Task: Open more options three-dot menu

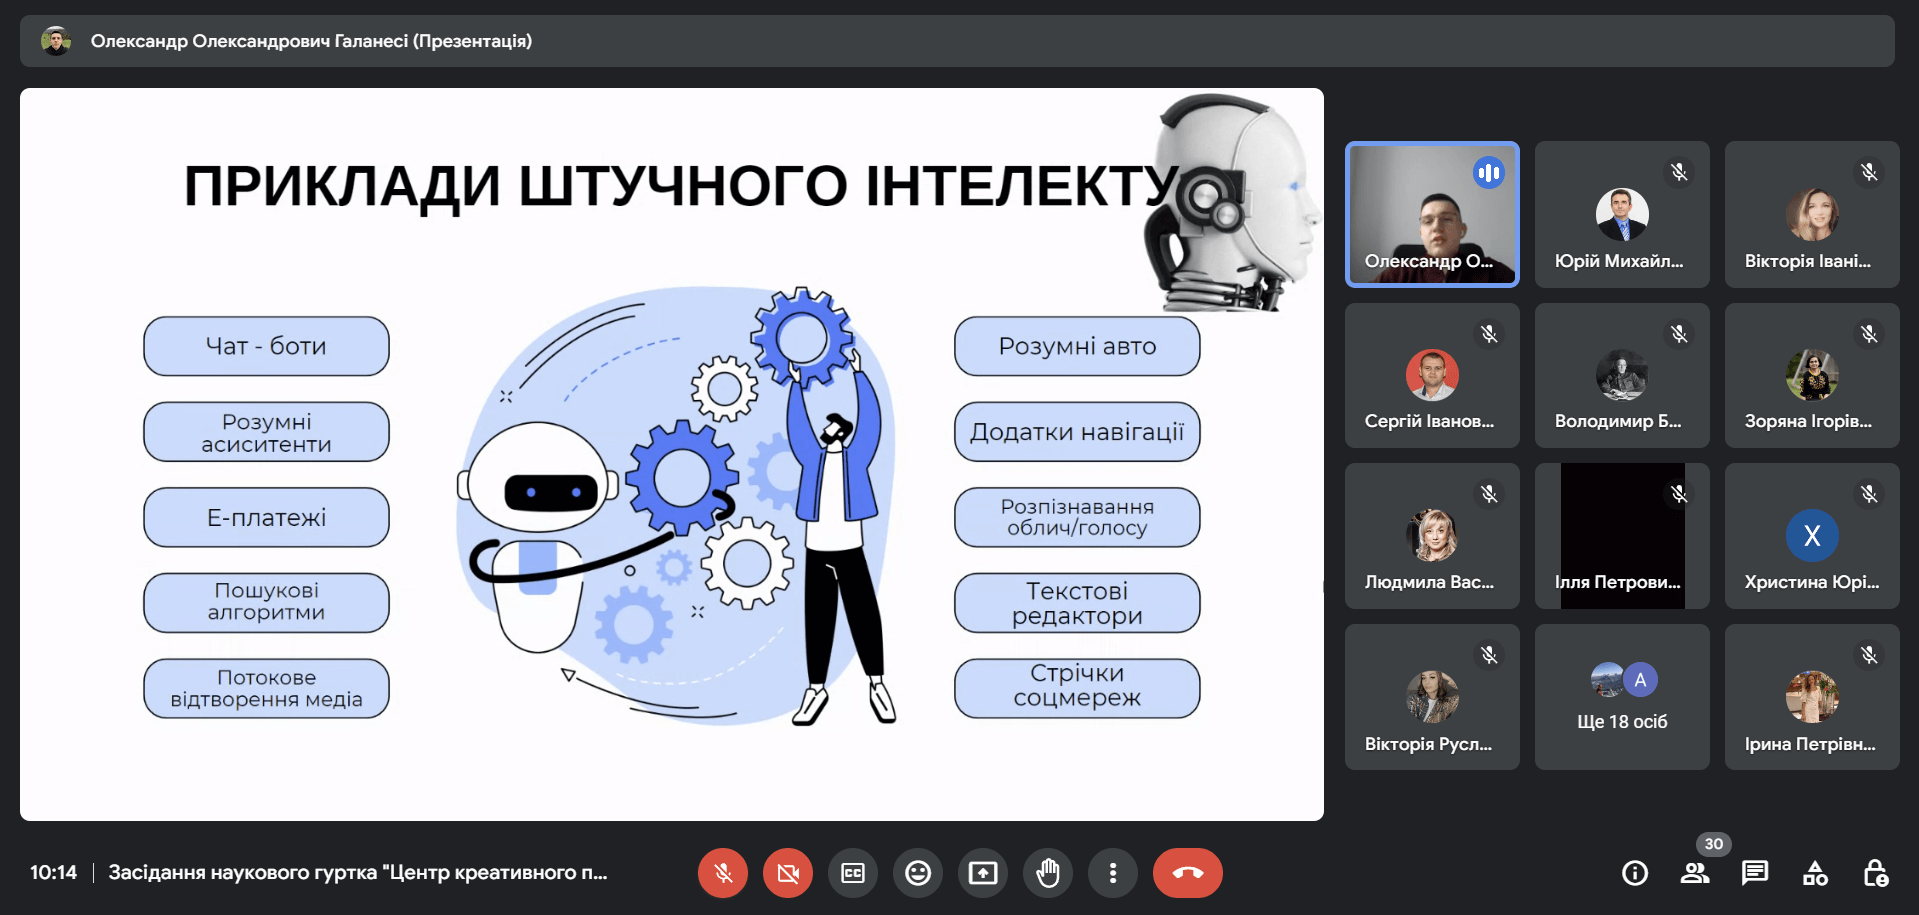Action: click(x=1112, y=873)
